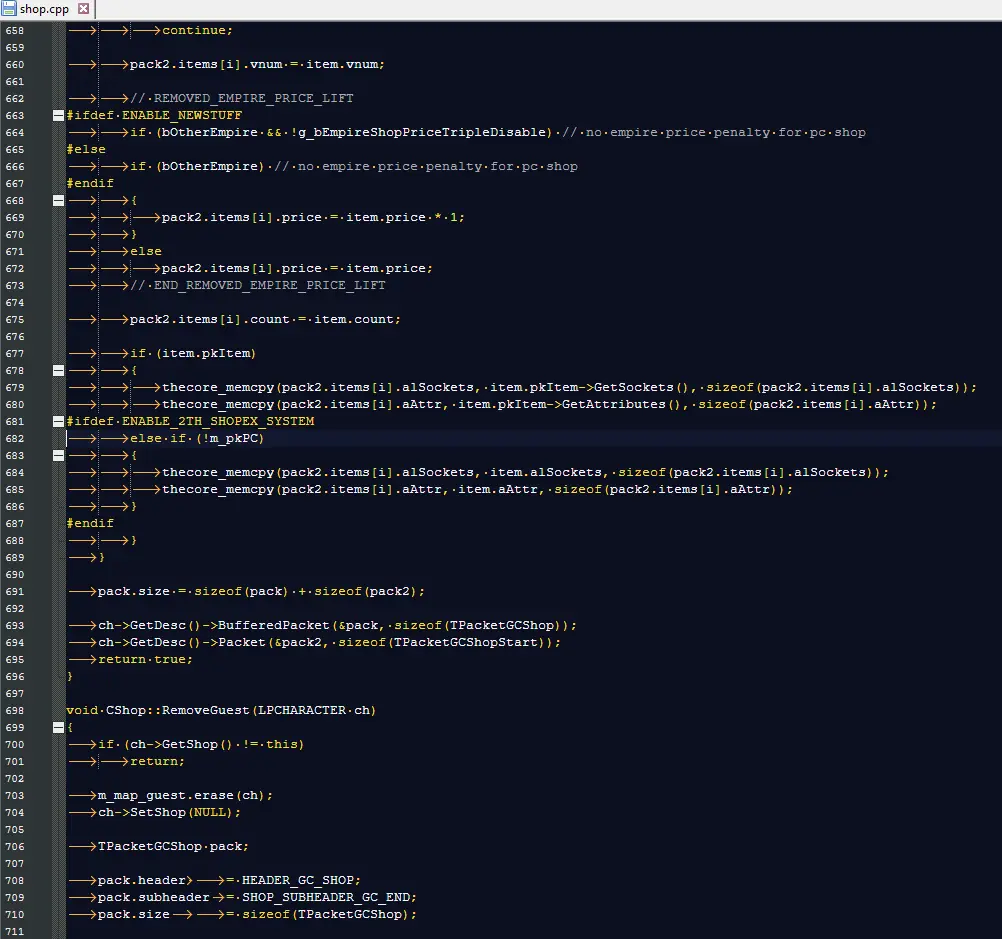Click '// END_REMOVED_EMPIRE_PRICE_LIFT' comment
Image resolution: width=1002 pixels, height=939 pixels.
point(258,286)
